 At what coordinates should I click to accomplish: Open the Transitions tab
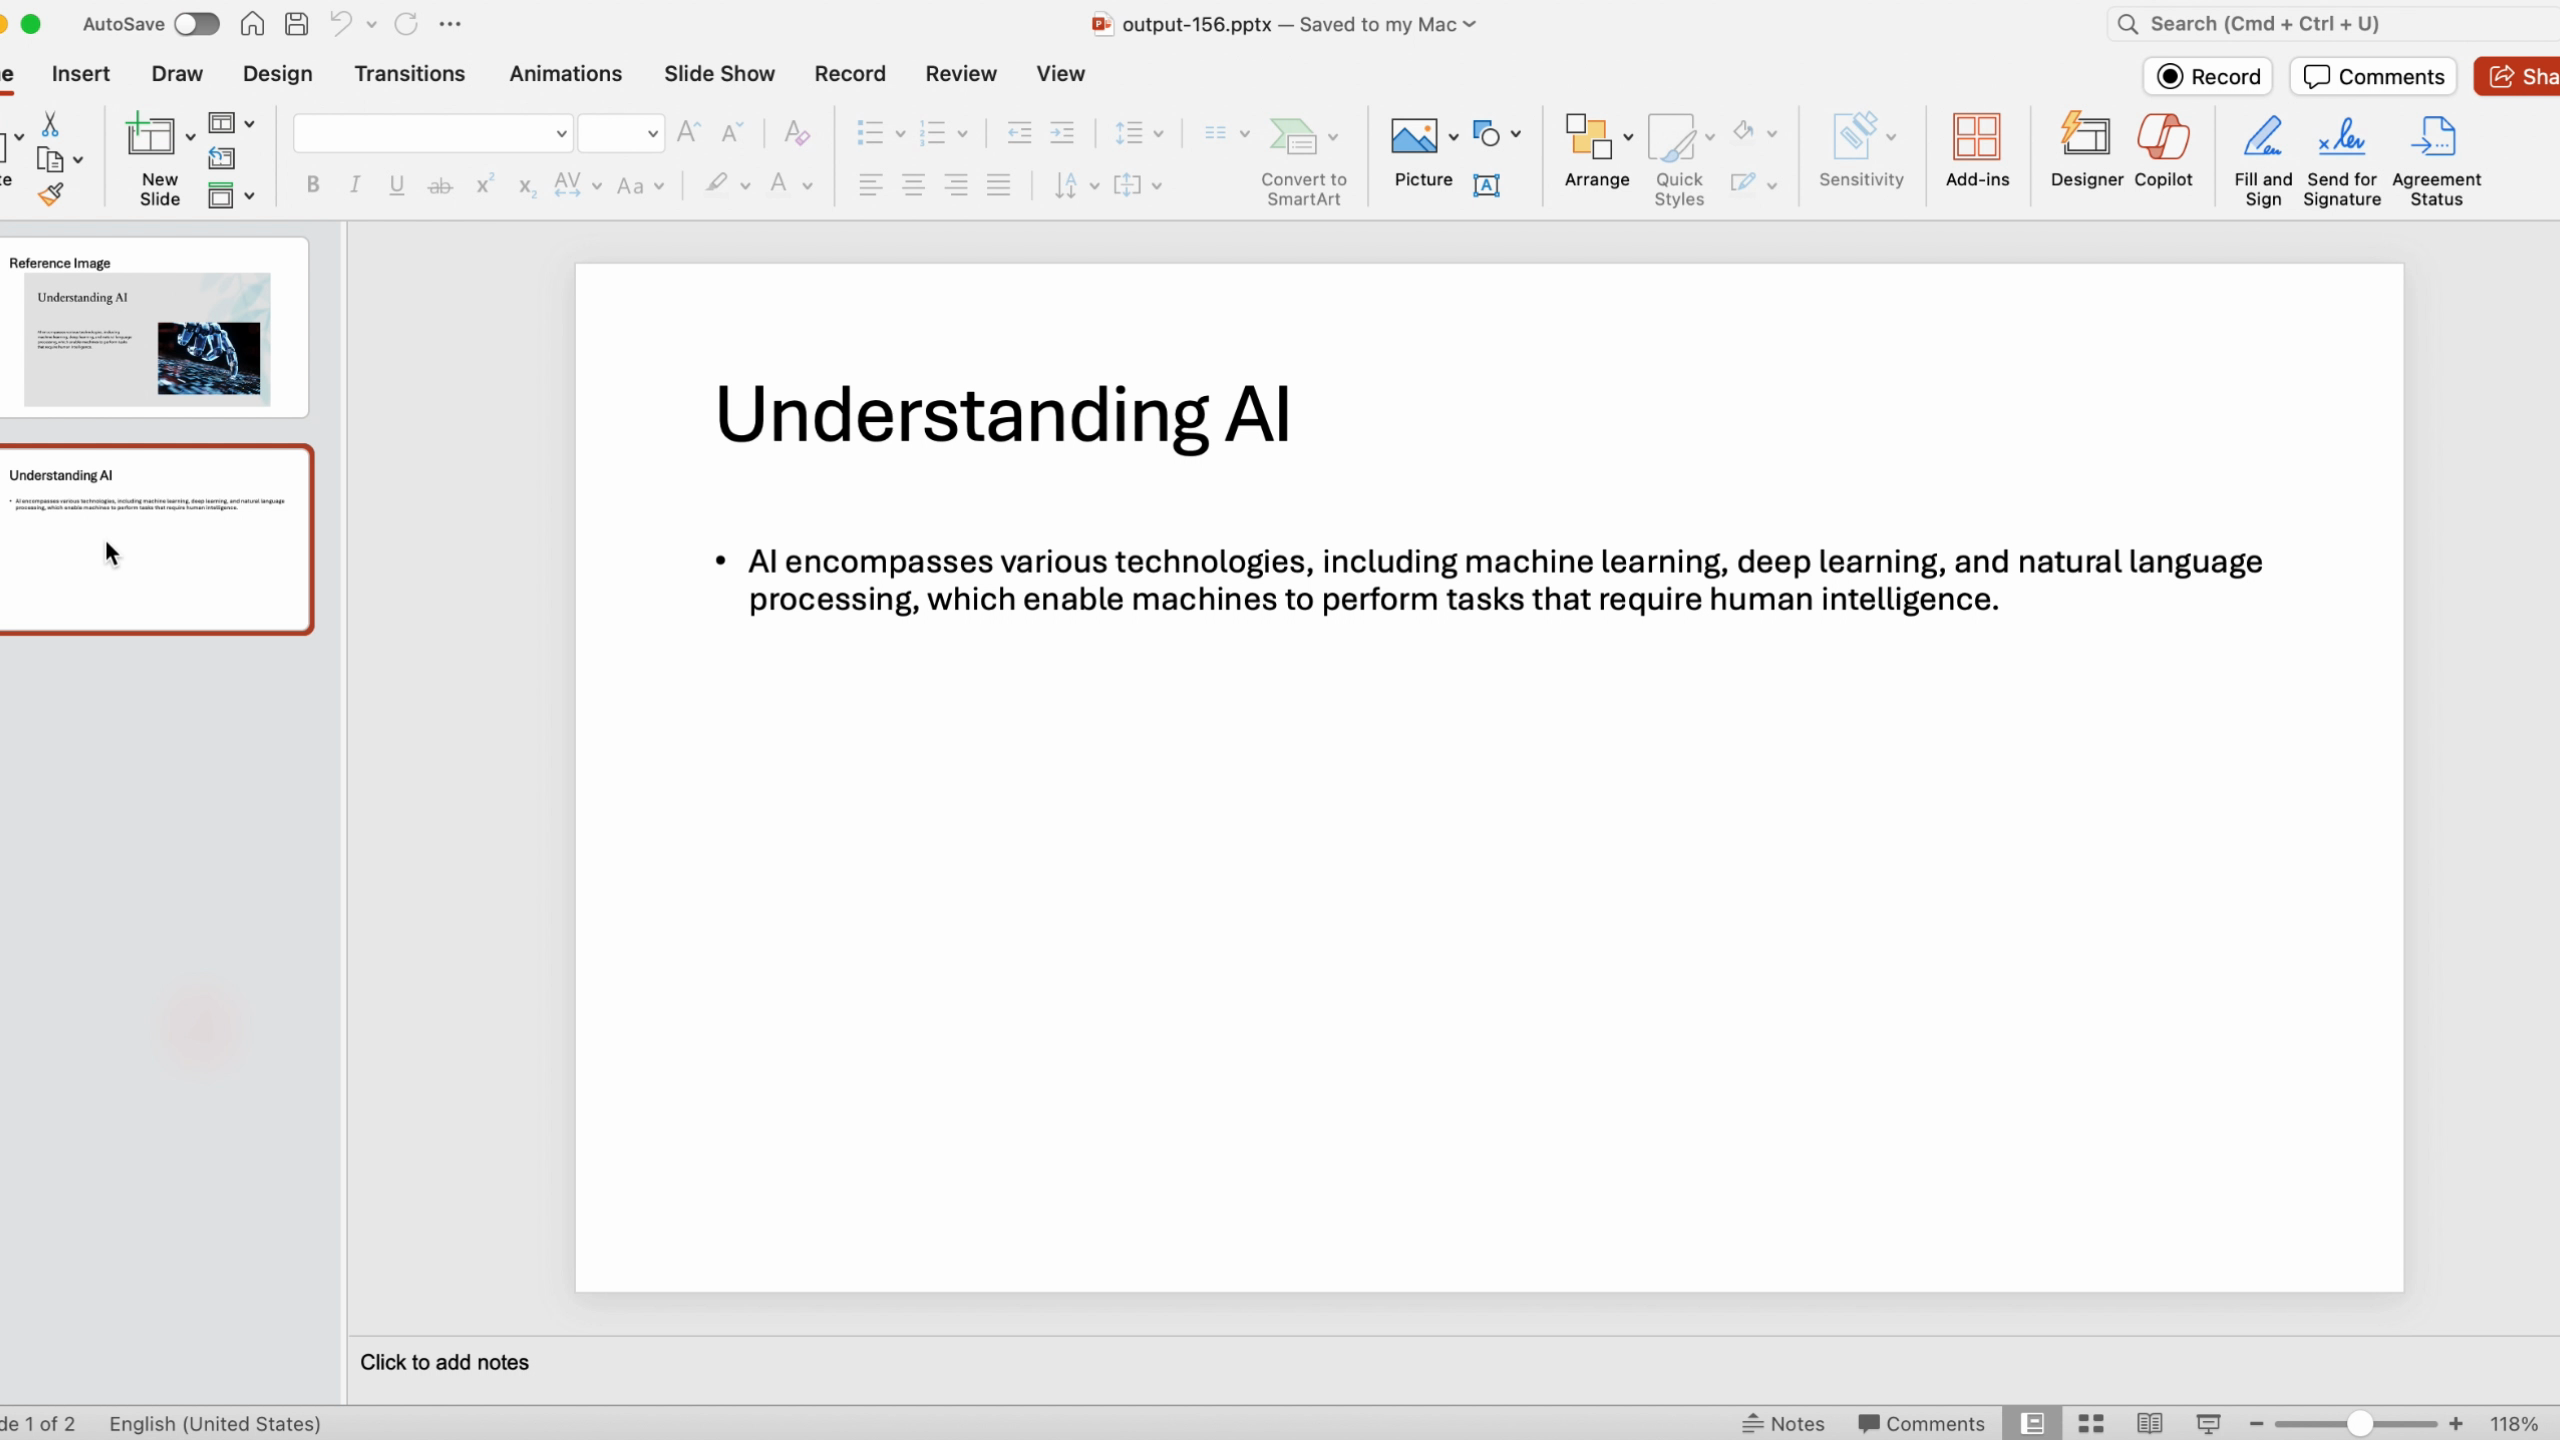click(x=409, y=74)
